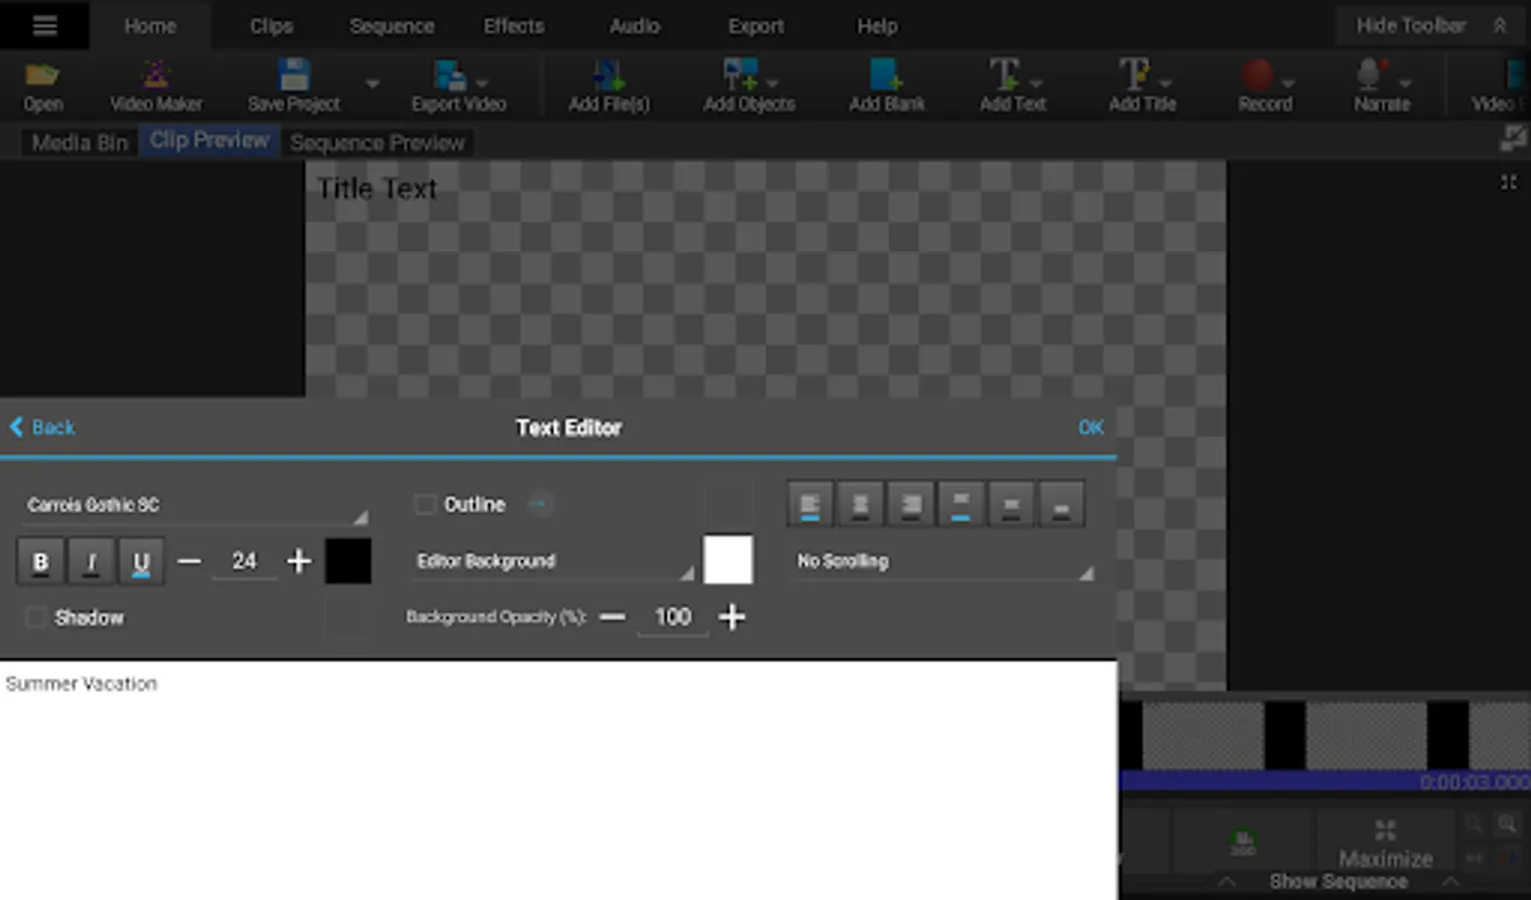This screenshot has width=1531, height=900.
Task: Toggle Underline formatting
Action: (141, 561)
